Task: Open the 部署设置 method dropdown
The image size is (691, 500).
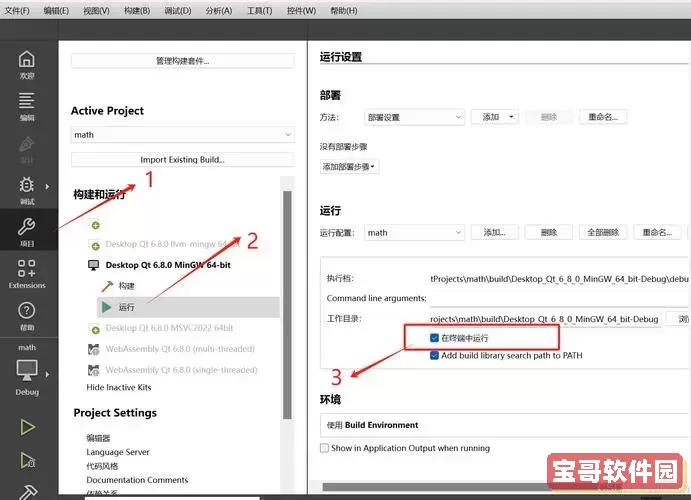Action: tap(414, 117)
